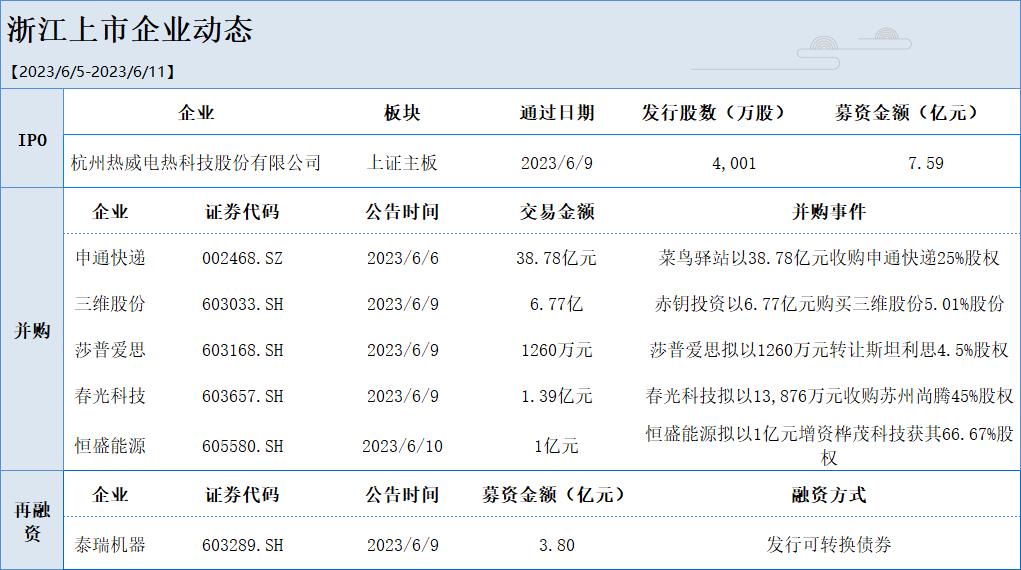Click the 菜鸟驿站 acquisition description
This screenshot has width=1021, height=570.
pos(828,258)
